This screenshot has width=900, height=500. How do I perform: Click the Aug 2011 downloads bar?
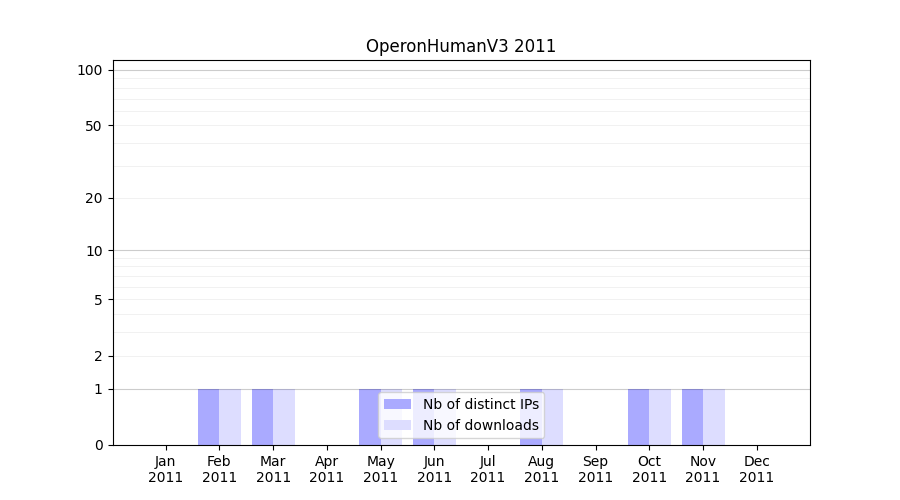(553, 417)
